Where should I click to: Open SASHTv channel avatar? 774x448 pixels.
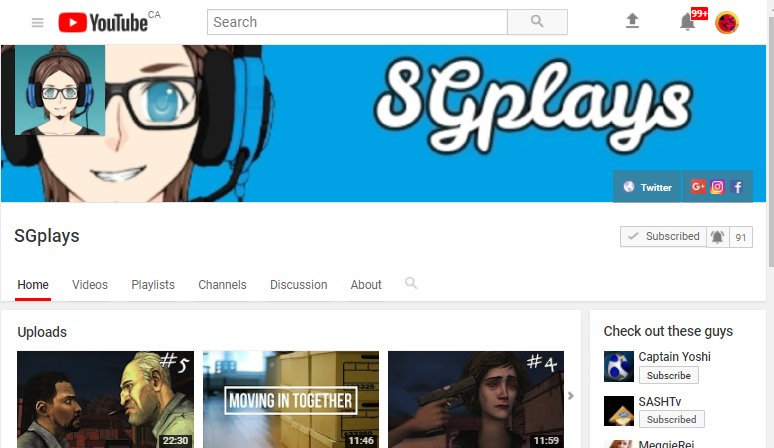[619, 411]
